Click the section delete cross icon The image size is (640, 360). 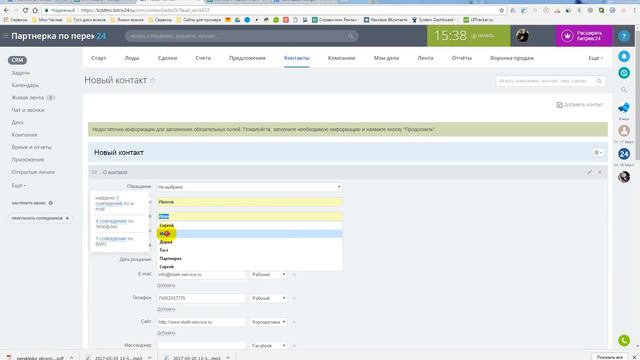[600, 172]
